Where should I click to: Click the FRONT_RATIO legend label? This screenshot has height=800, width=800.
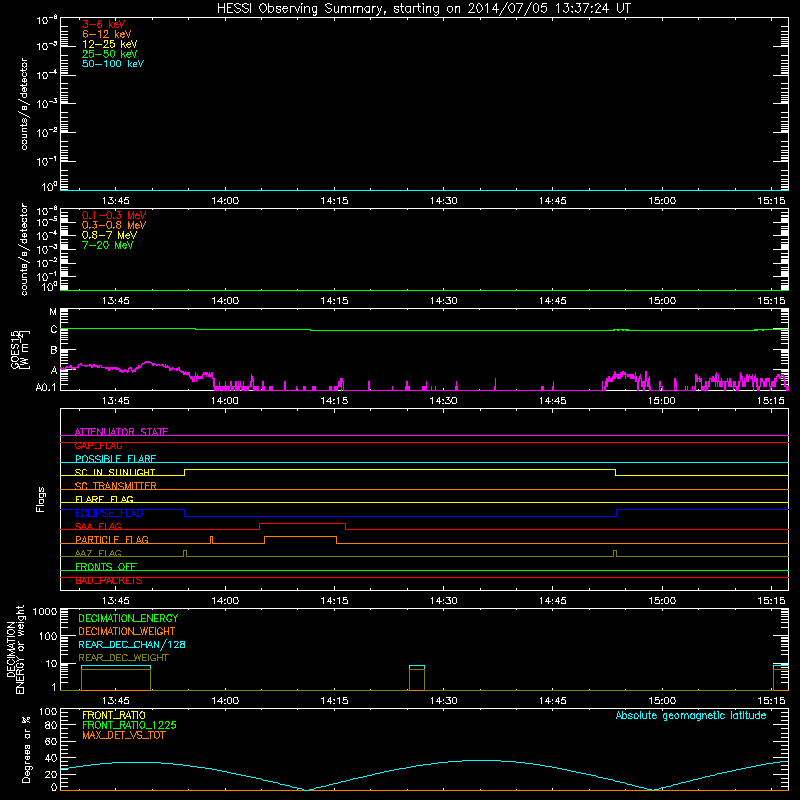tap(114, 715)
